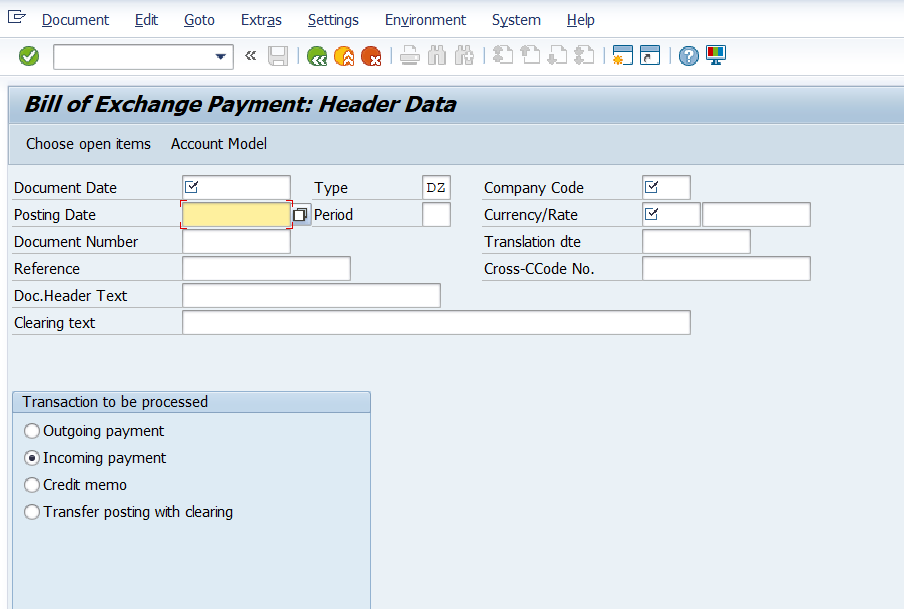Collapse the command field with double chevron

click(251, 55)
